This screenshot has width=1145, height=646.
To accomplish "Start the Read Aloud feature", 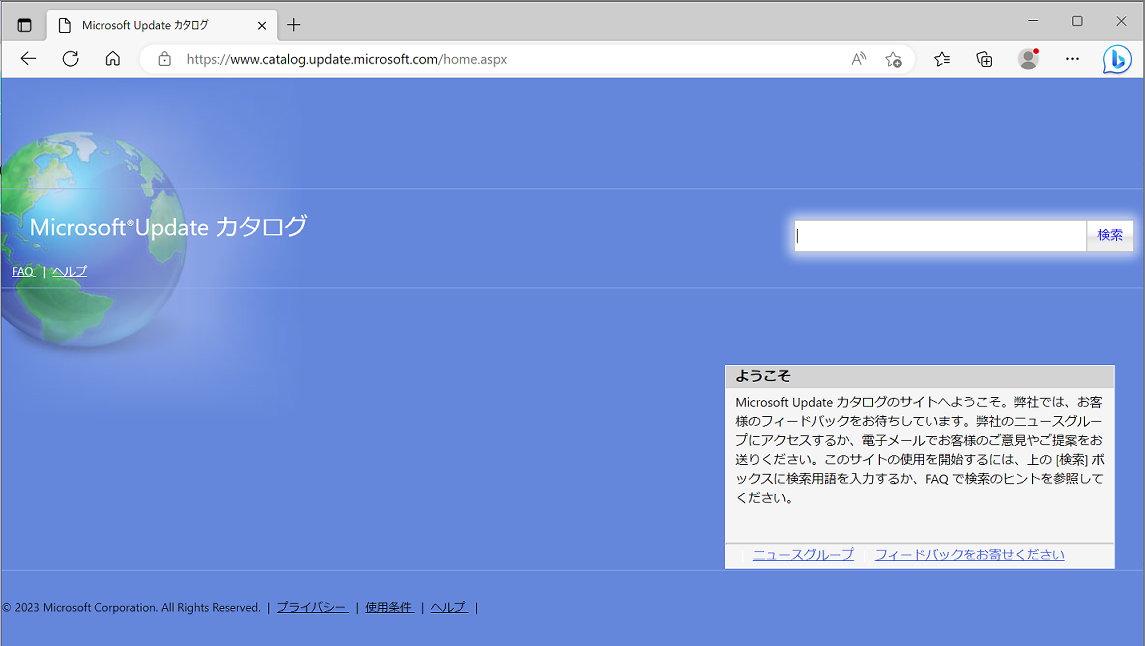I will (x=859, y=59).
